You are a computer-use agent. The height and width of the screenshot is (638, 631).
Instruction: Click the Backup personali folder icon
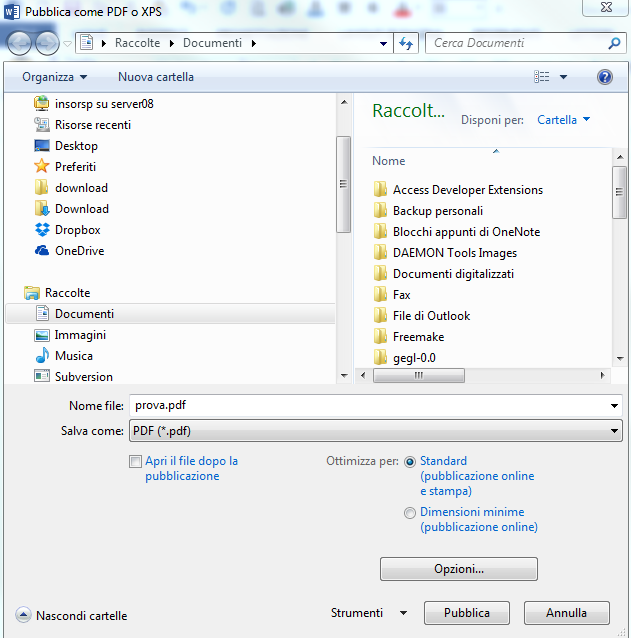click(x=380, y=211)
